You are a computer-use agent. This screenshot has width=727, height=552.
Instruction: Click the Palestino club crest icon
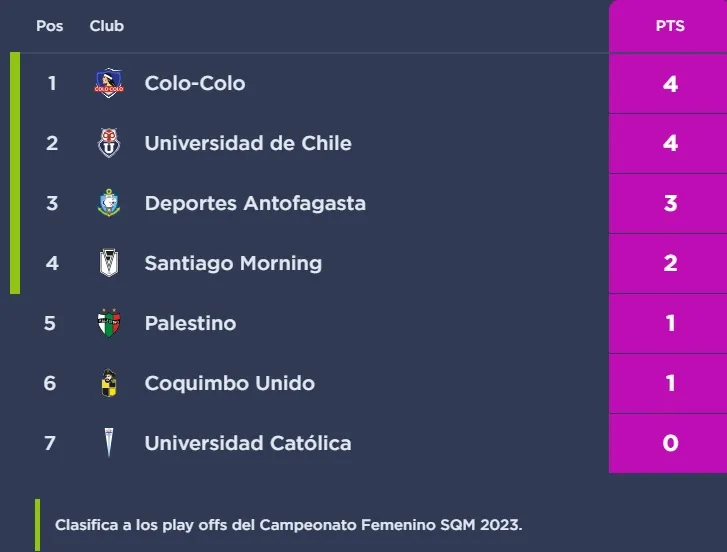click(108, 323)
